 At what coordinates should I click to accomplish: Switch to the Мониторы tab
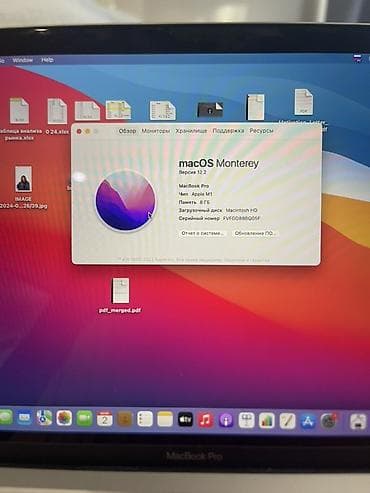156,131
